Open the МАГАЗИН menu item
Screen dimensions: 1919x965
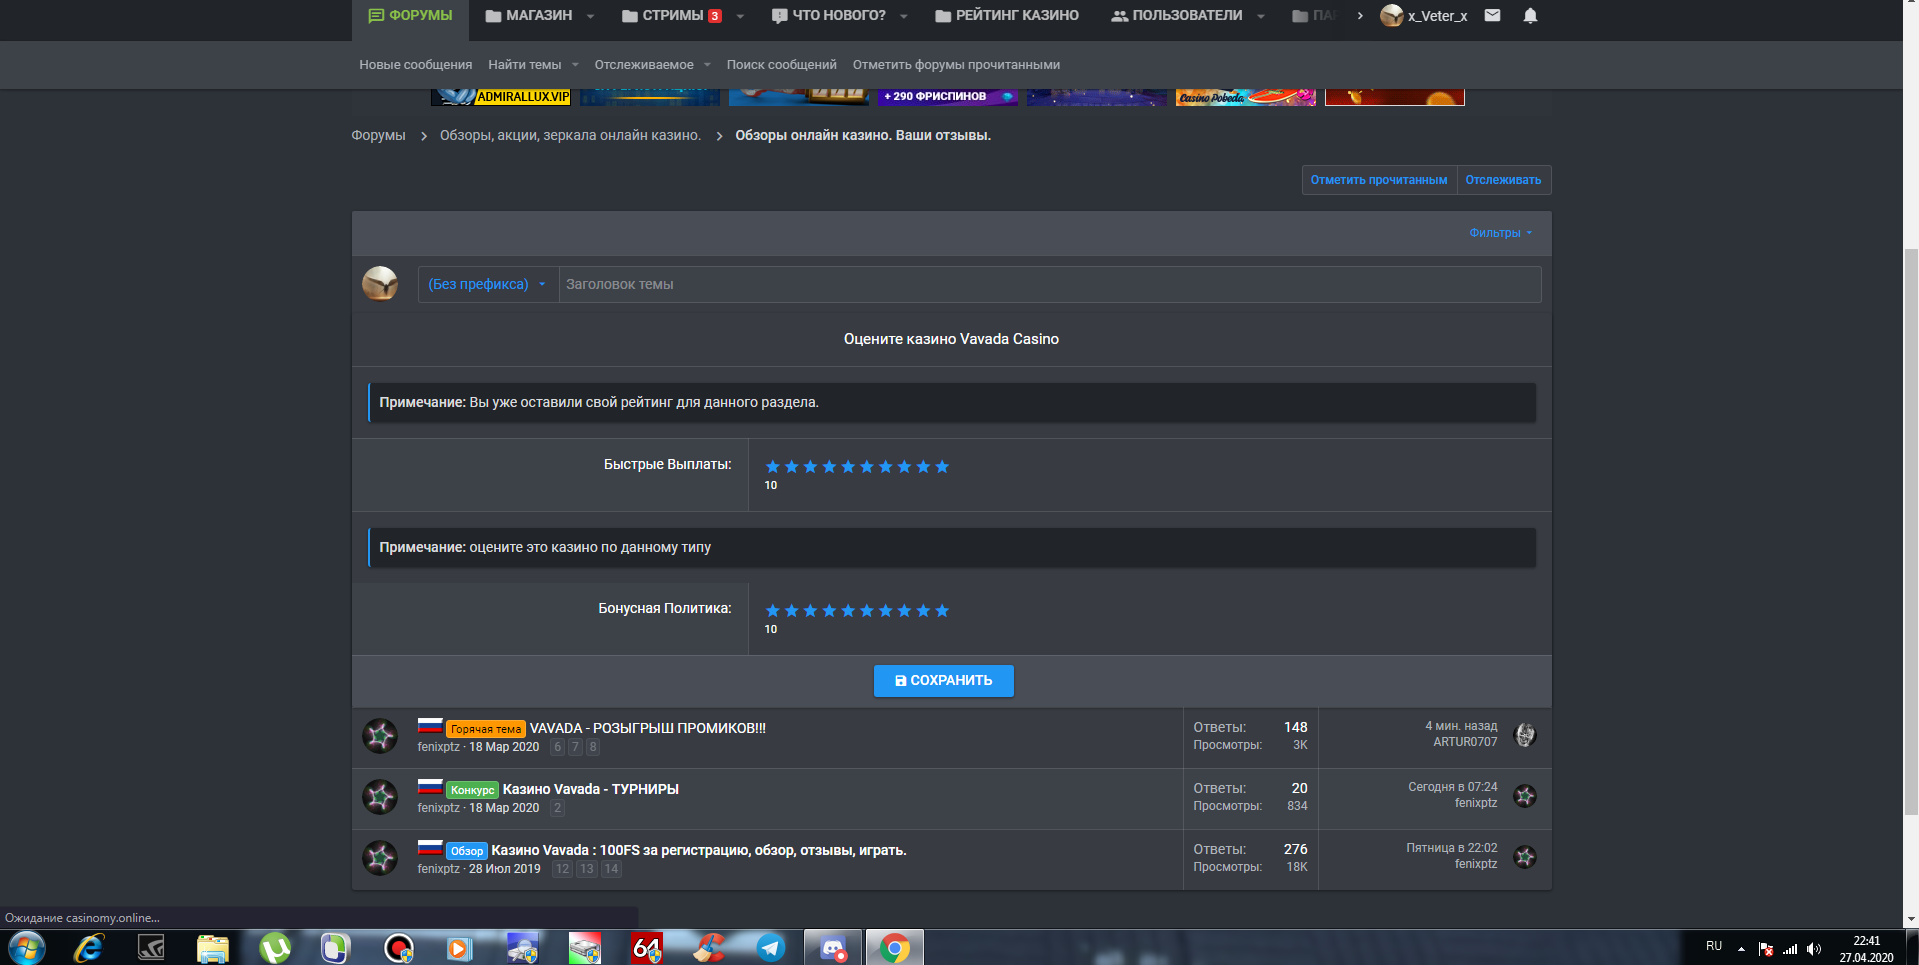click(x=529, y=16)
